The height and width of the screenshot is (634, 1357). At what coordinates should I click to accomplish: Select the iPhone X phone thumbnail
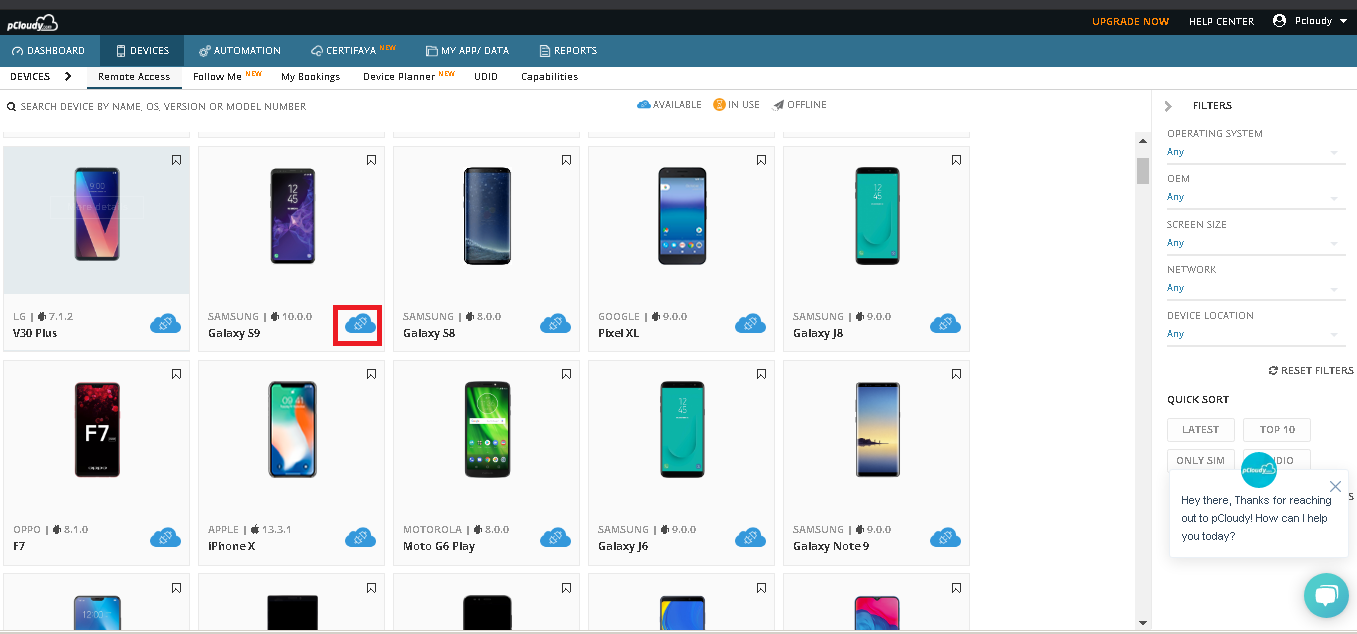coord(292,429)
